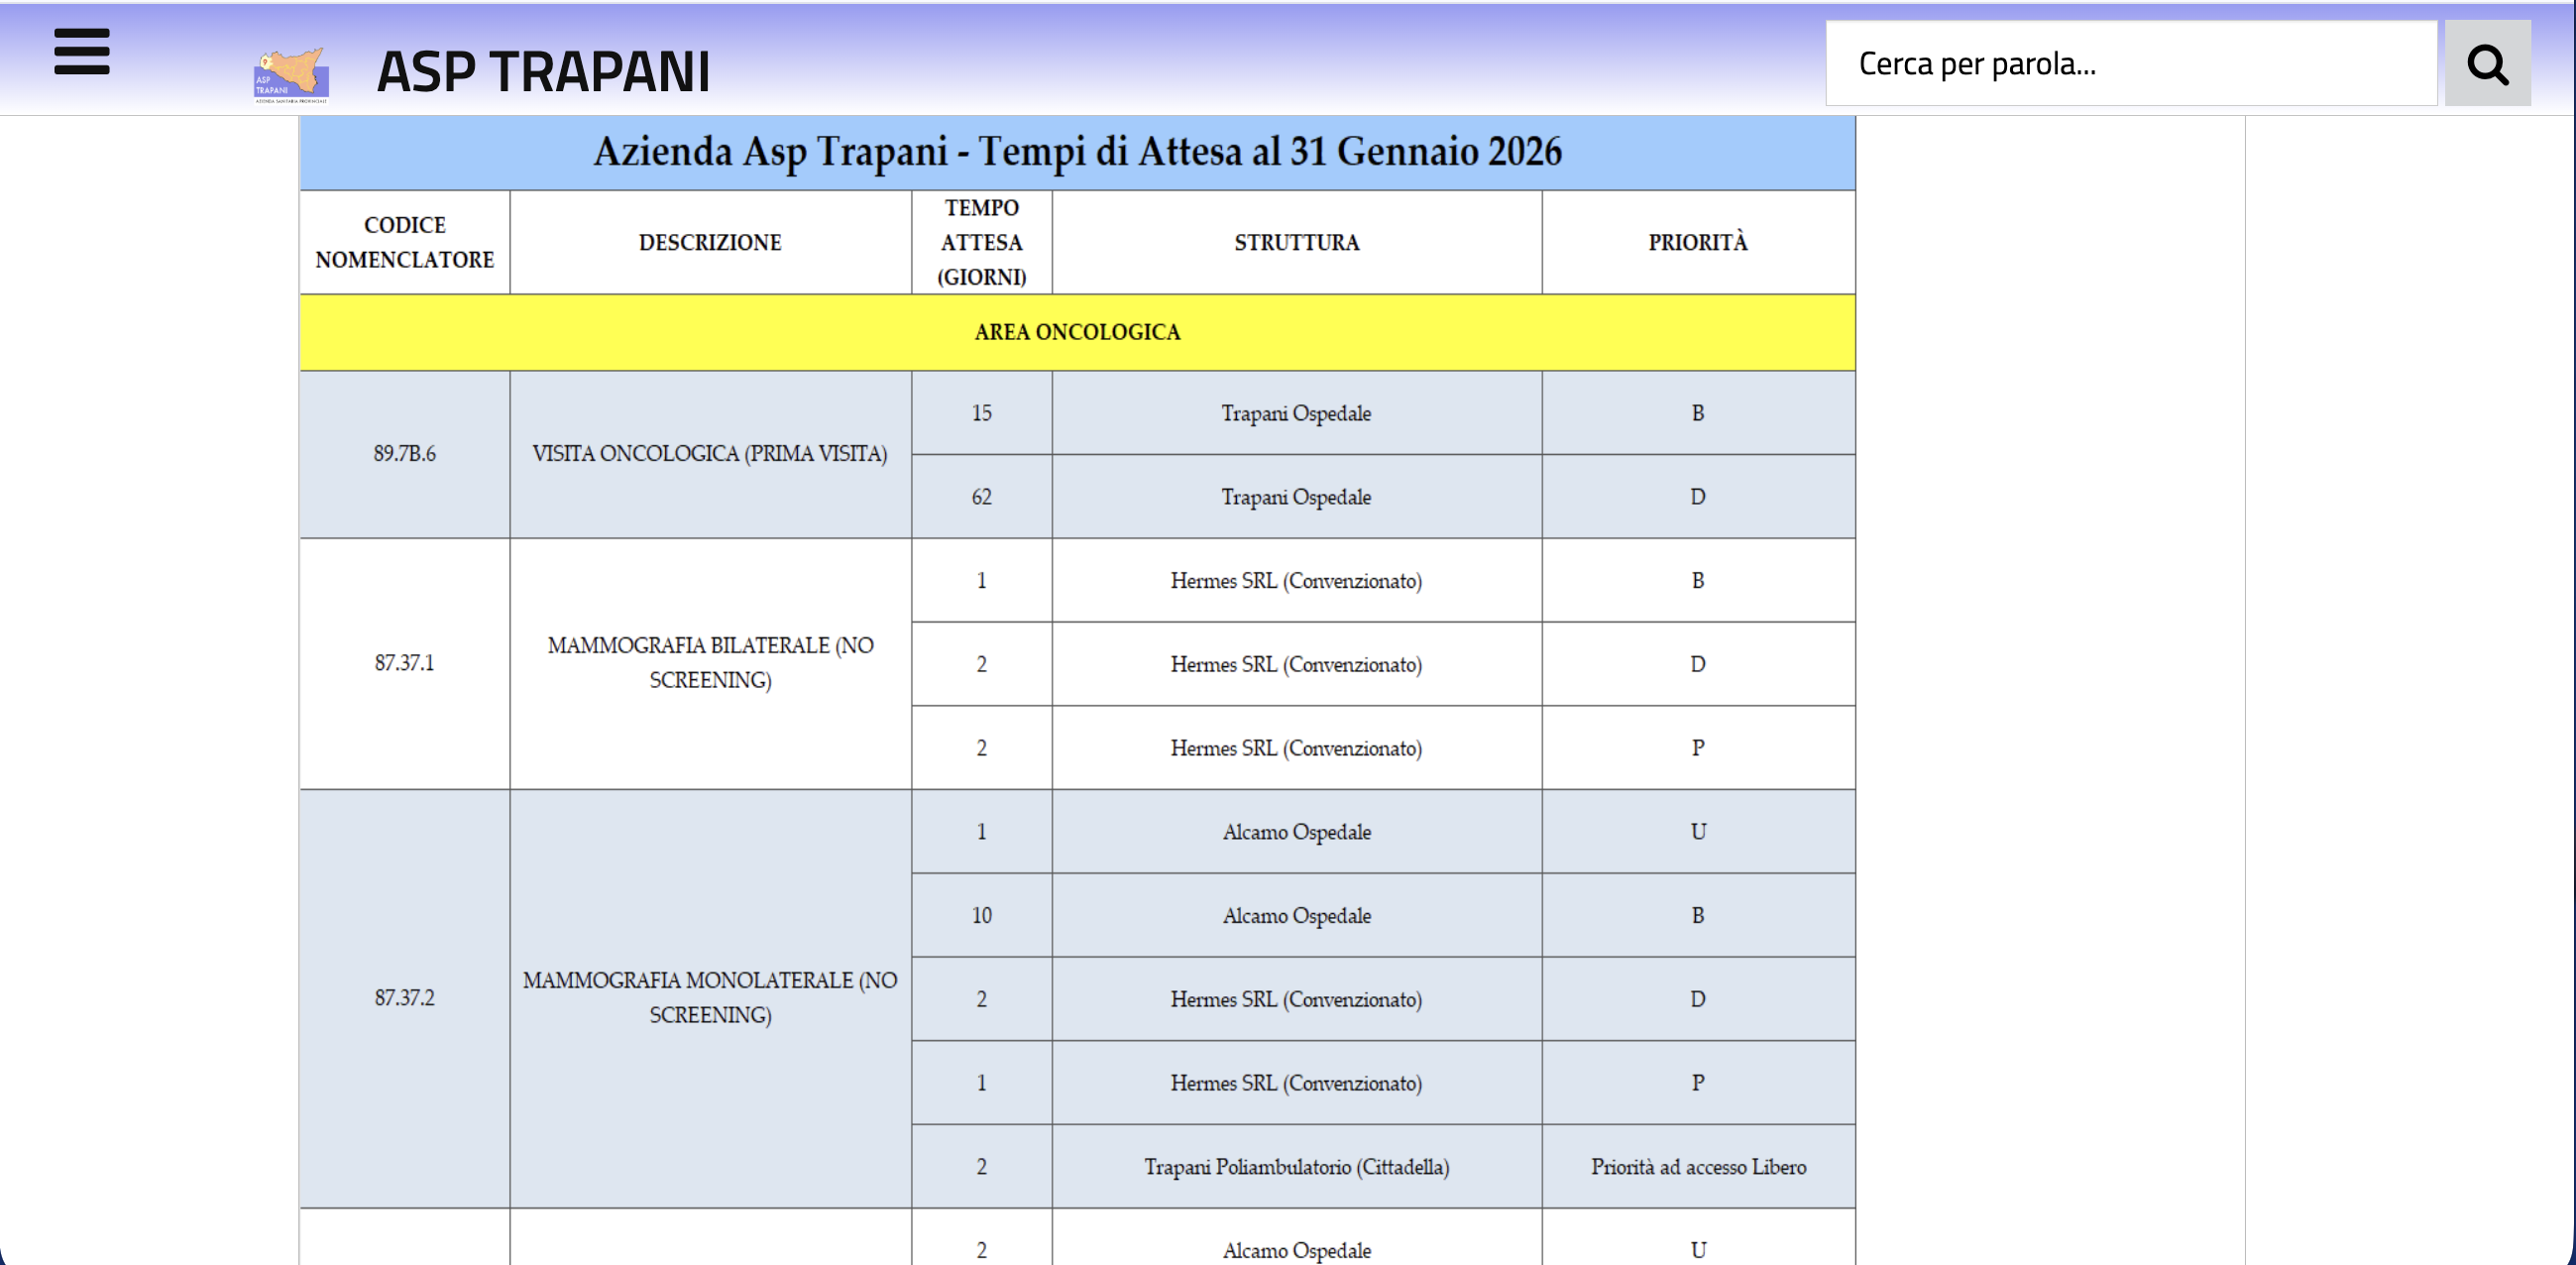Open the hamburger navigation menu
This screenshot has height=1265, width=2576.
(x=82, y=52)
